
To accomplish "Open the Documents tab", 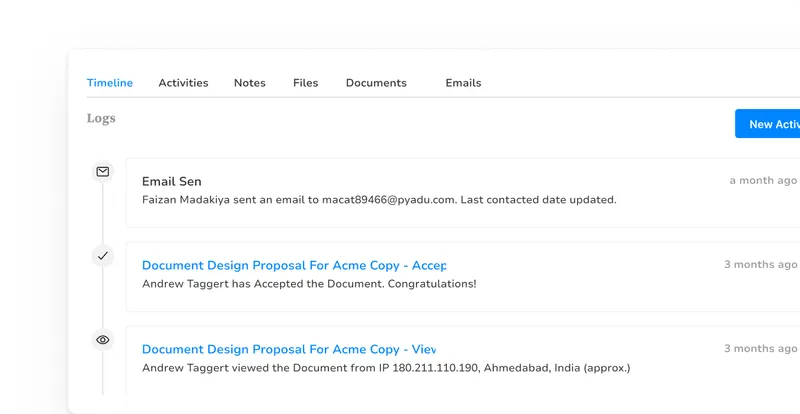I will tap(376, 83).
